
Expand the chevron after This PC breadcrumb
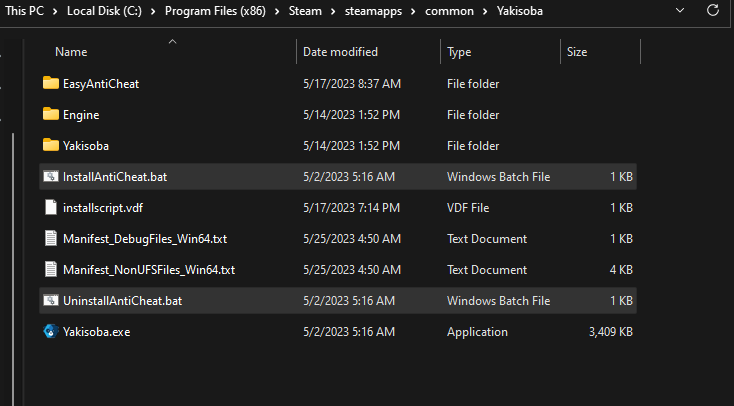(55, 11)
